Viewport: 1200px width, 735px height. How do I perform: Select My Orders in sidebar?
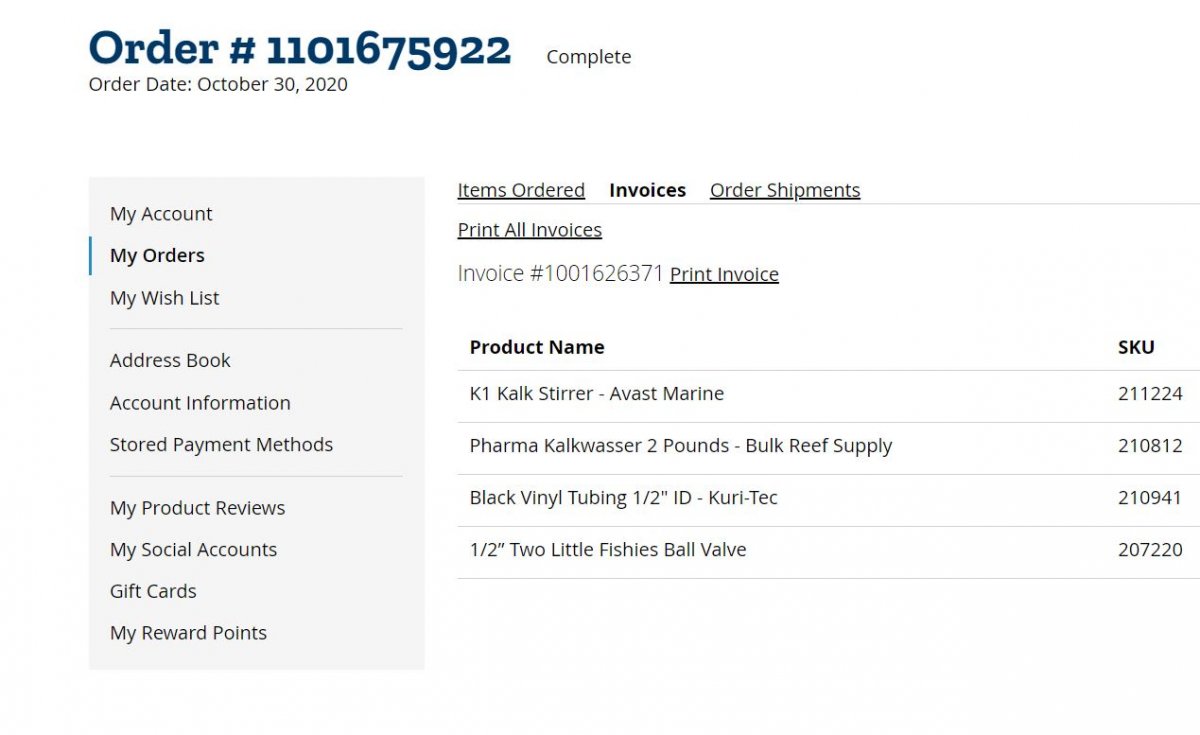click(x=157, y=256)
